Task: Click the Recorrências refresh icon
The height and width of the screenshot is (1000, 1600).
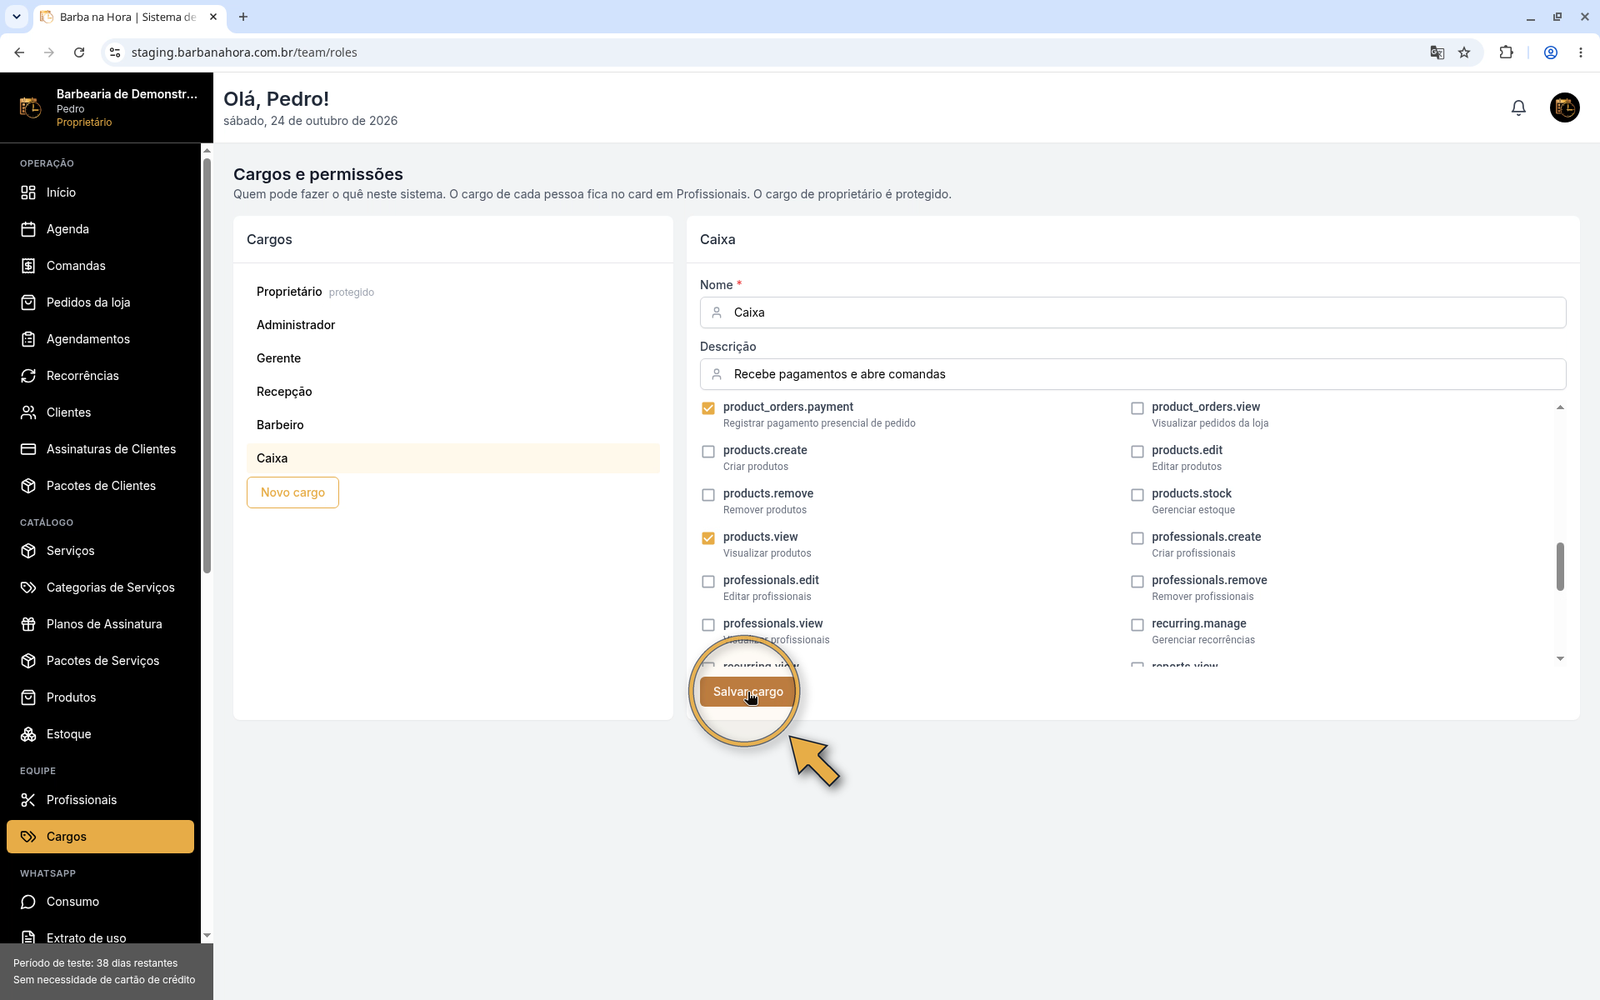Action: 28,376
